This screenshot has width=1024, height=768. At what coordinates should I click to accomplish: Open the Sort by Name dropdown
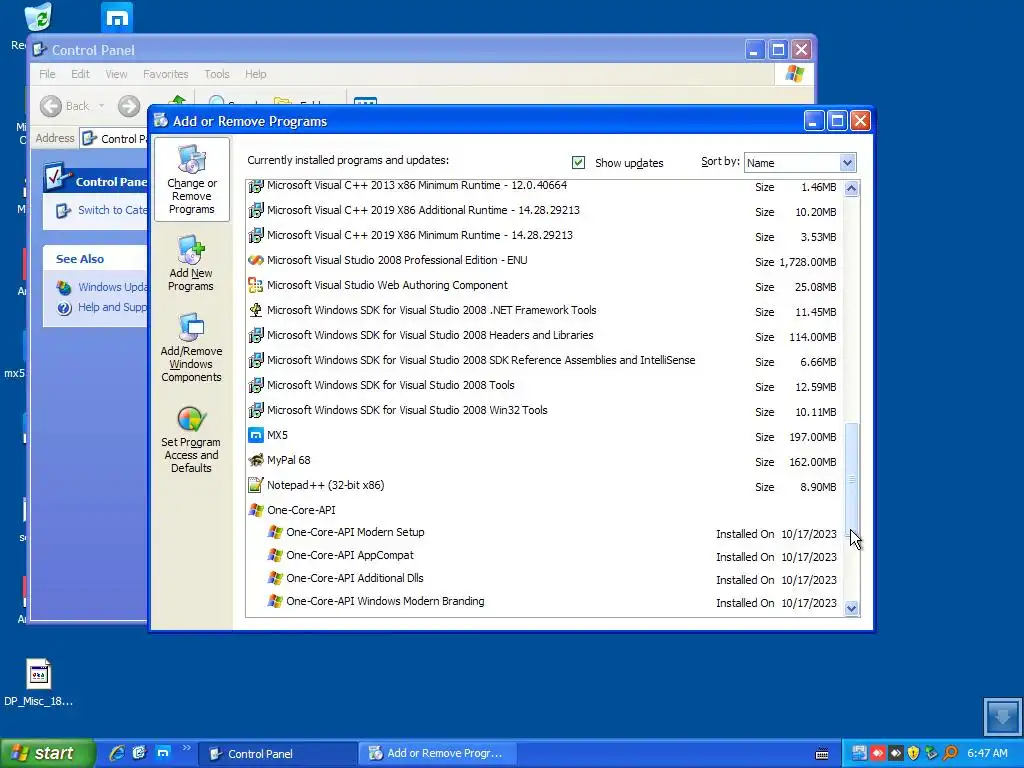[x=847, y=163]
